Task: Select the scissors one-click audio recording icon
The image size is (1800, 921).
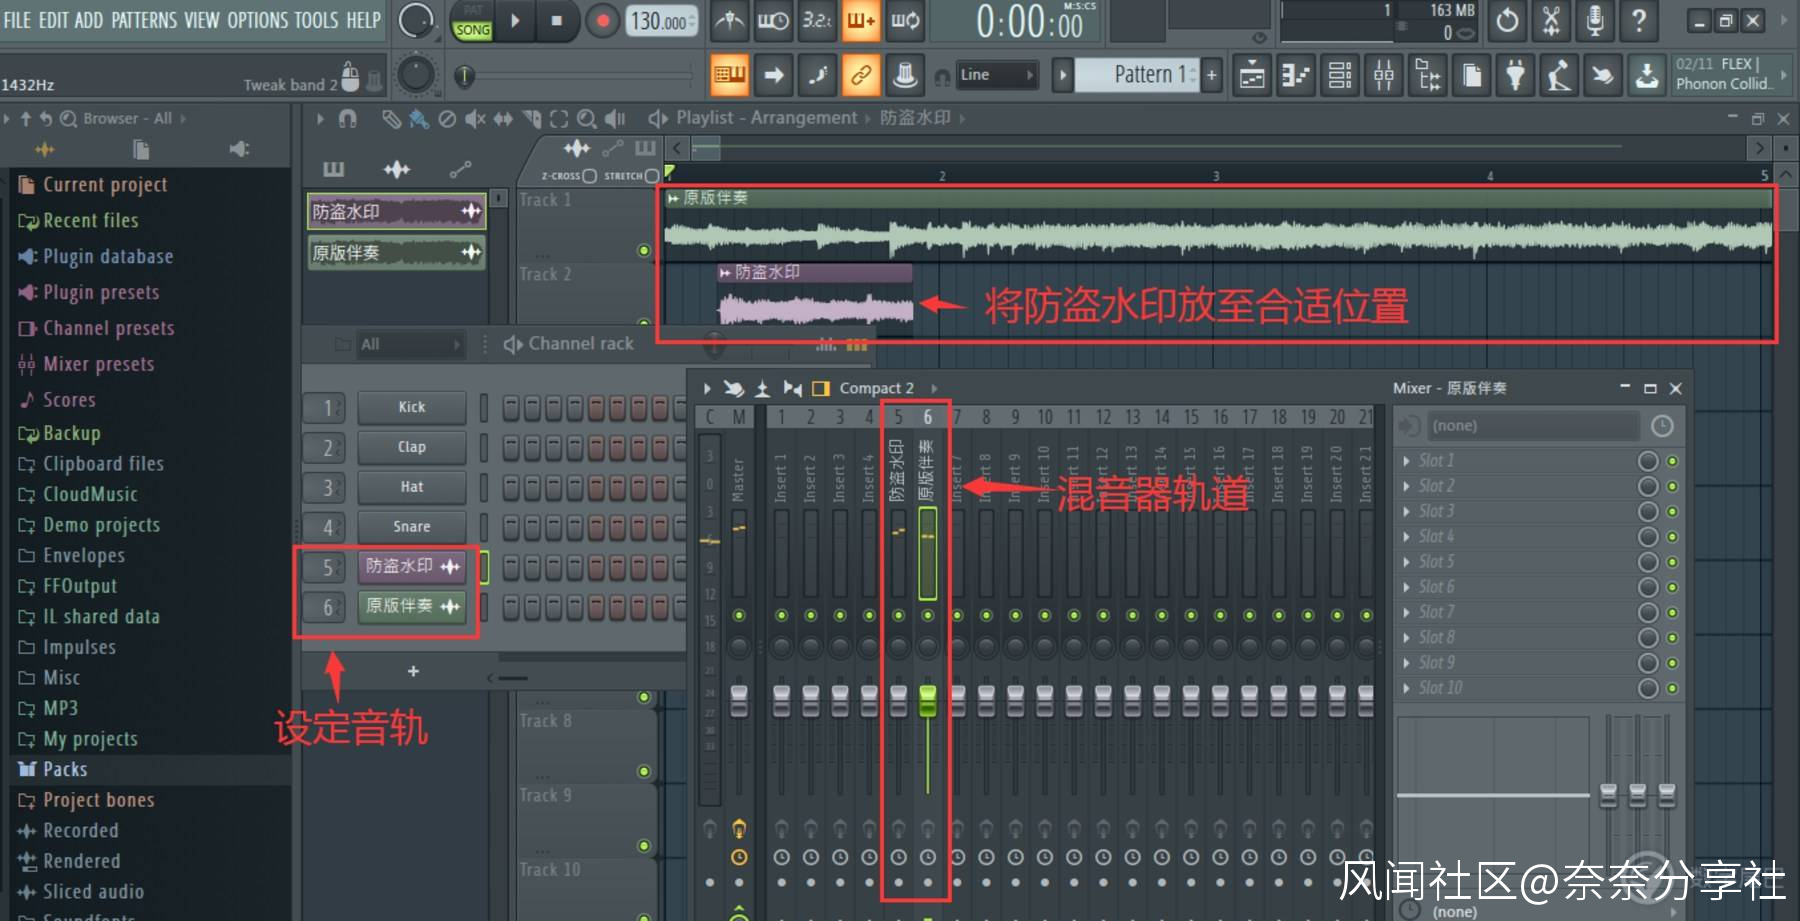Action: click(x=1551, y=21)
